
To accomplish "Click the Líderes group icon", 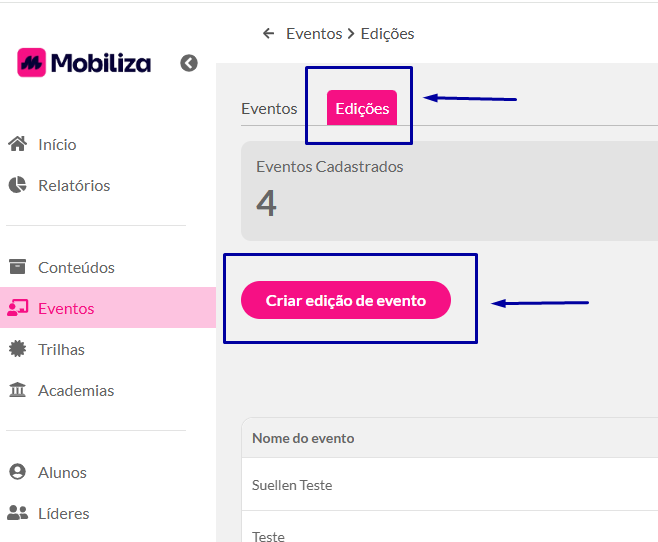I will coord(18,513).
